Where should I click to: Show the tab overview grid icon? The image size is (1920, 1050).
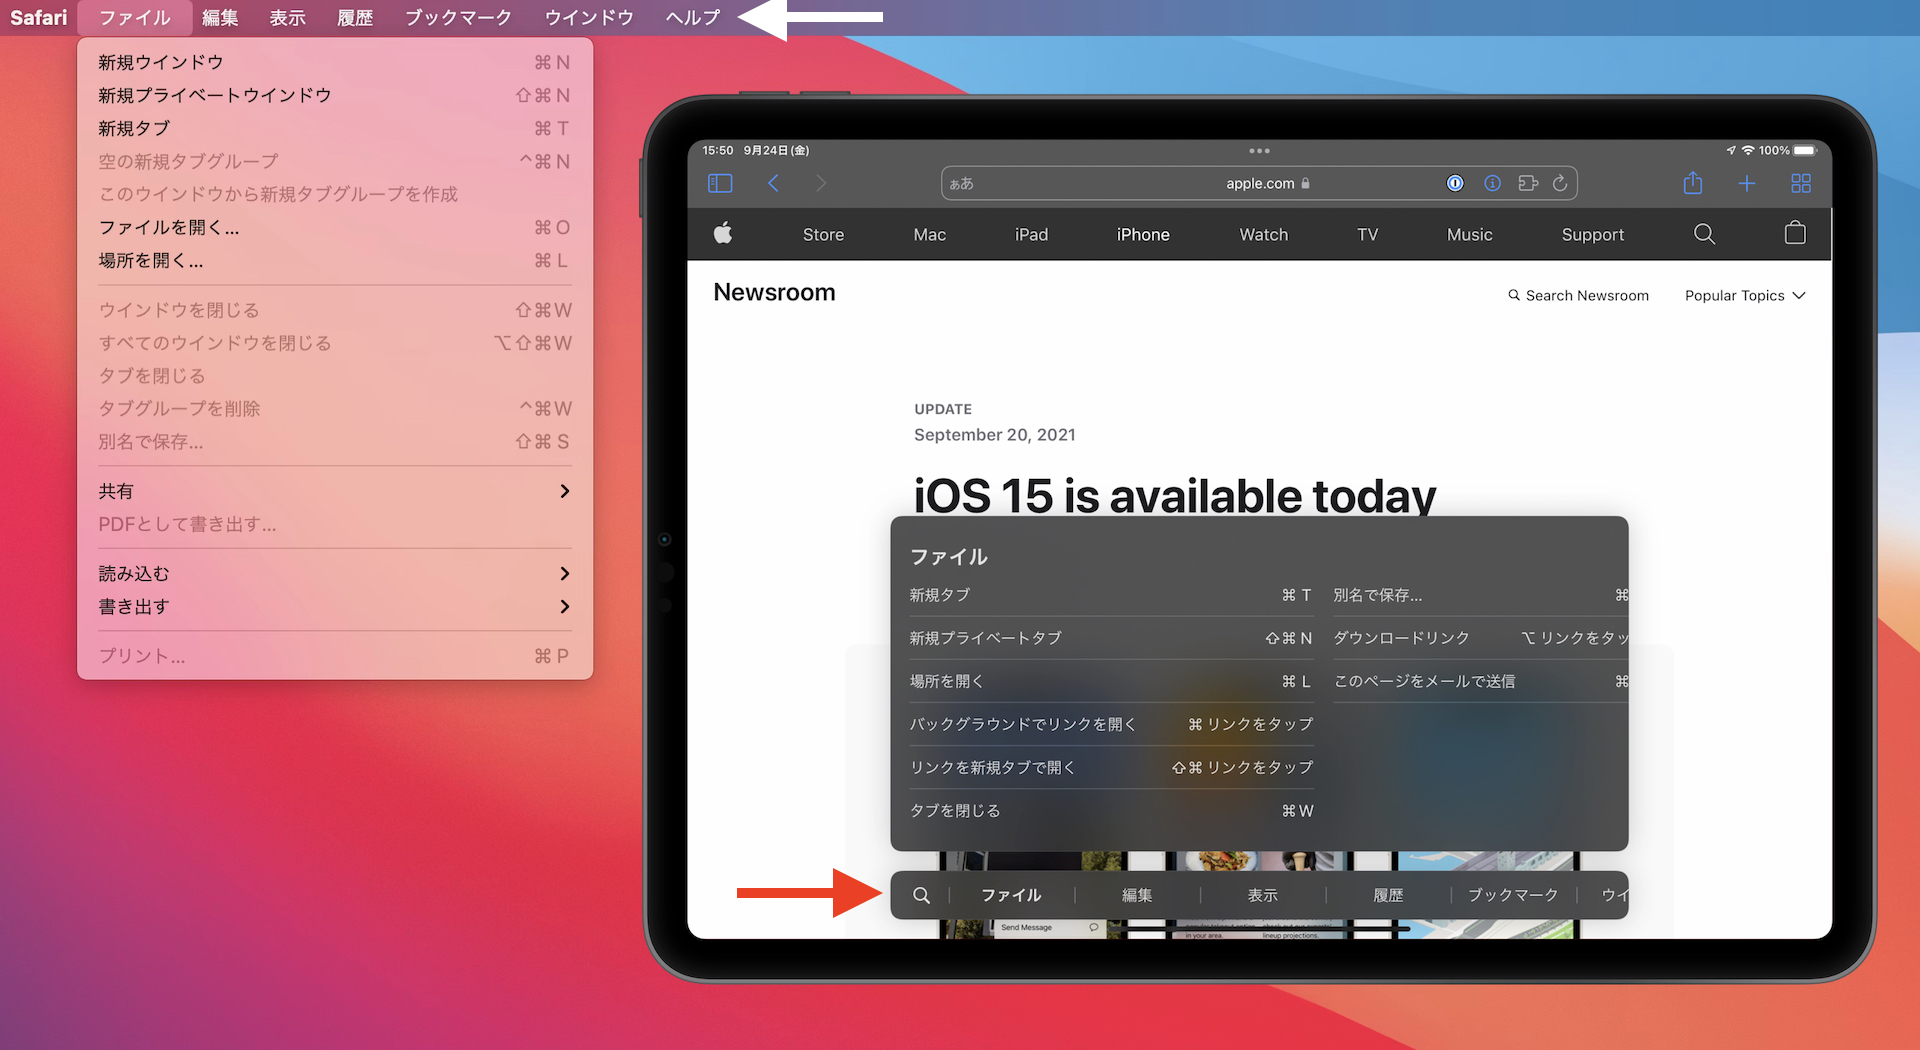click(x=1801, y=183)
